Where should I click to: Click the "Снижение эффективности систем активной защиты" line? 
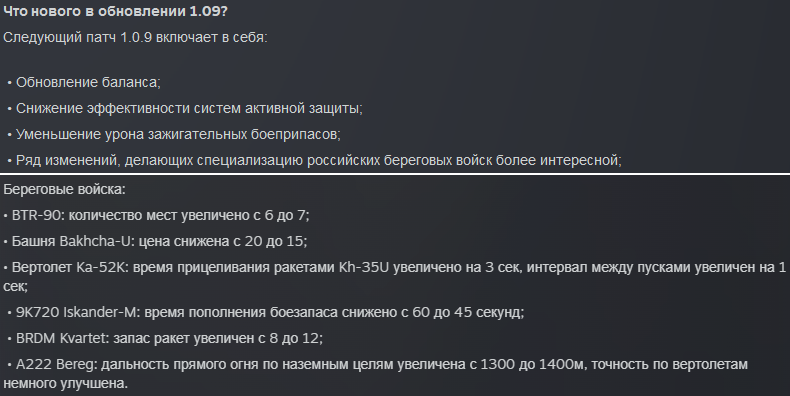(188, 108)
